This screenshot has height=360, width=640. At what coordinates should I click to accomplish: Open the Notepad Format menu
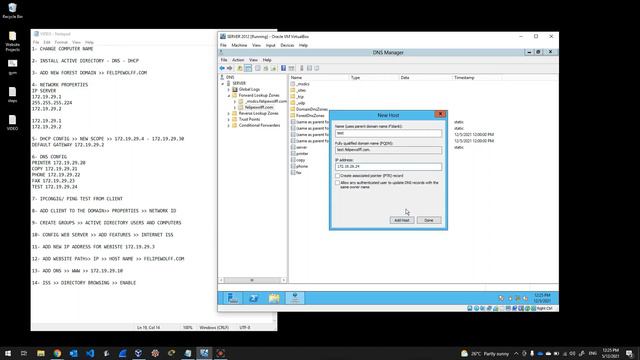61,42
